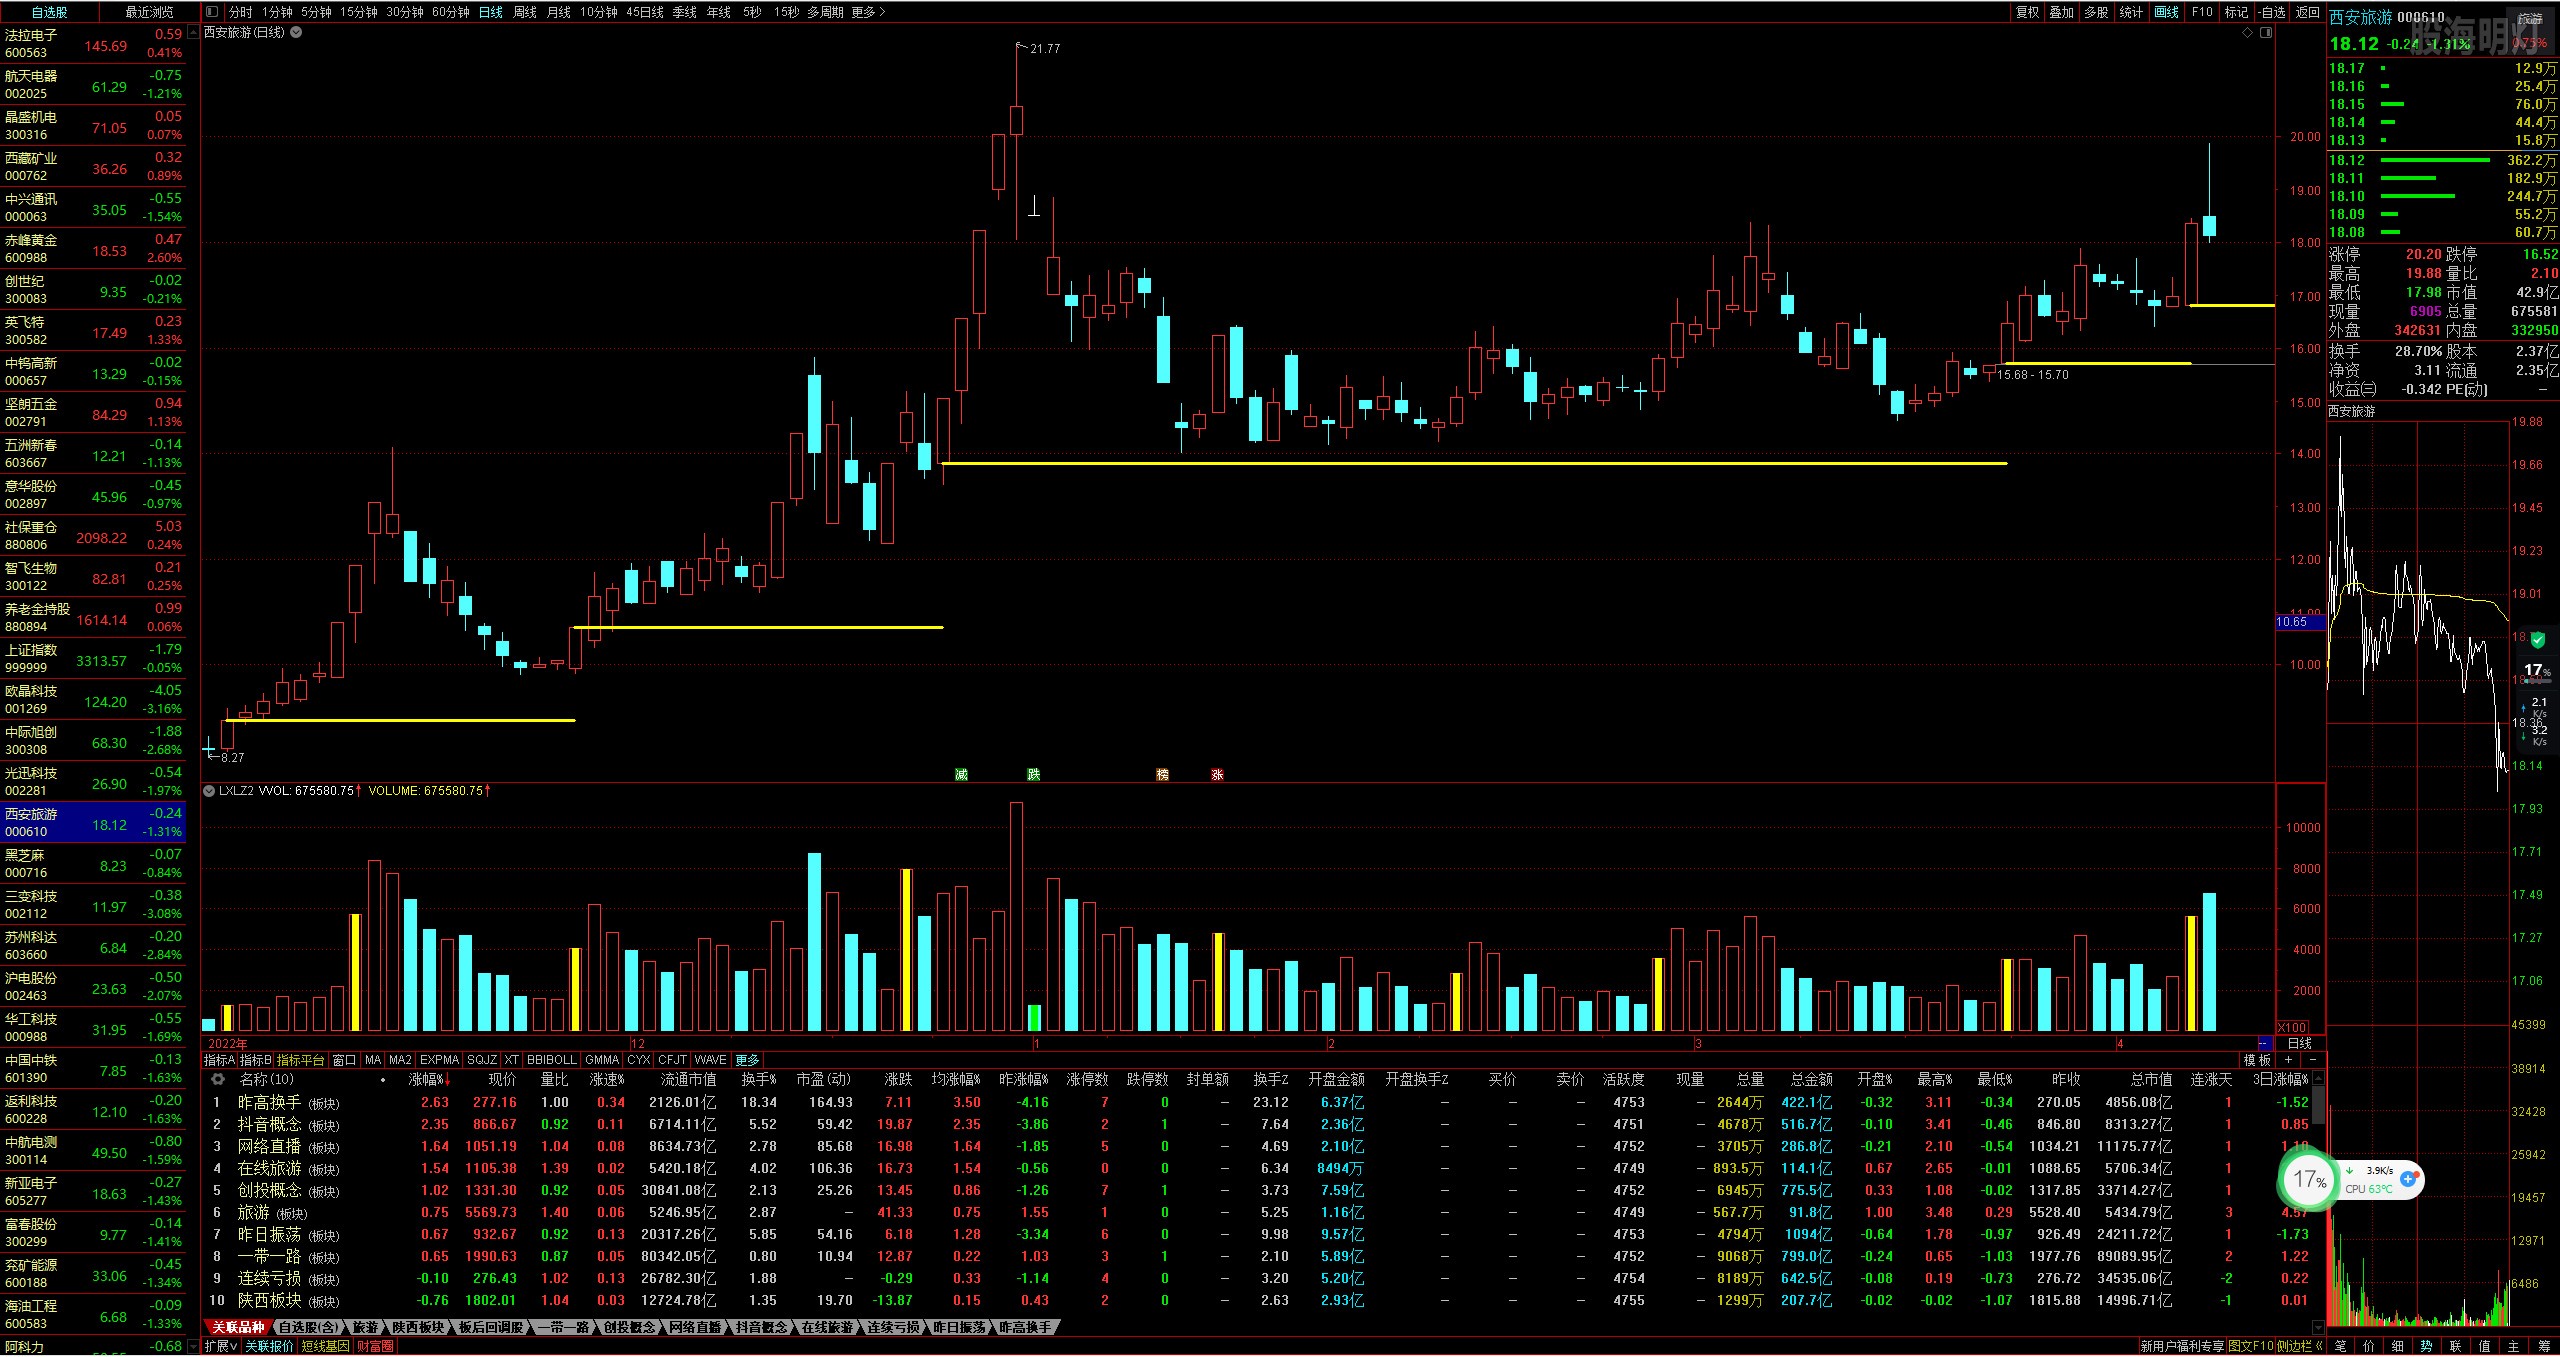
Task: Open the 模板 template button
Action: coord(2257,1060)
